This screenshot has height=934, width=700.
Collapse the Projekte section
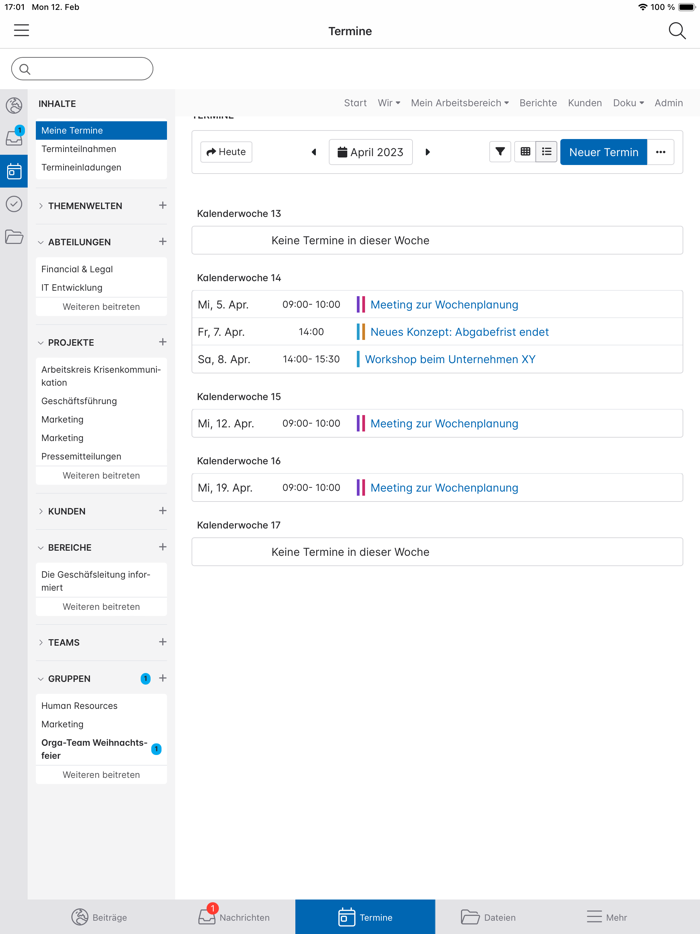(41, 343)
